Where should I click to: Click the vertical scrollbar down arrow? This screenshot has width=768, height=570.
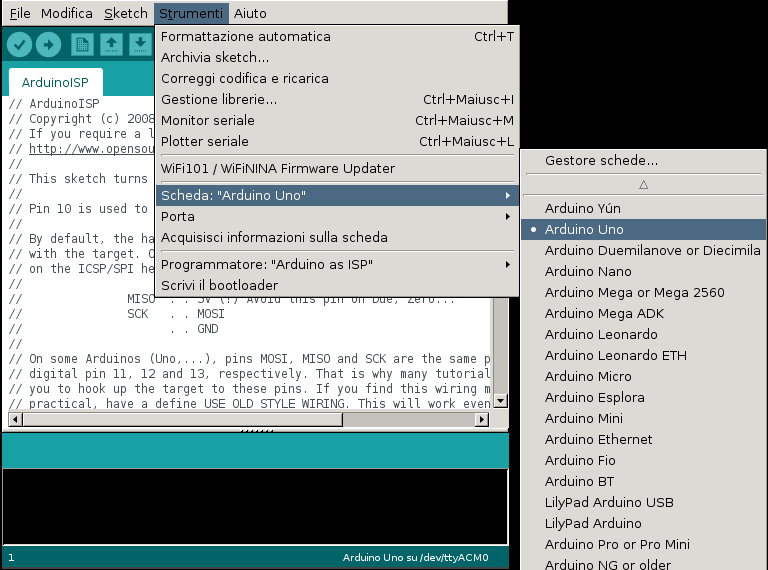point(500,401)
